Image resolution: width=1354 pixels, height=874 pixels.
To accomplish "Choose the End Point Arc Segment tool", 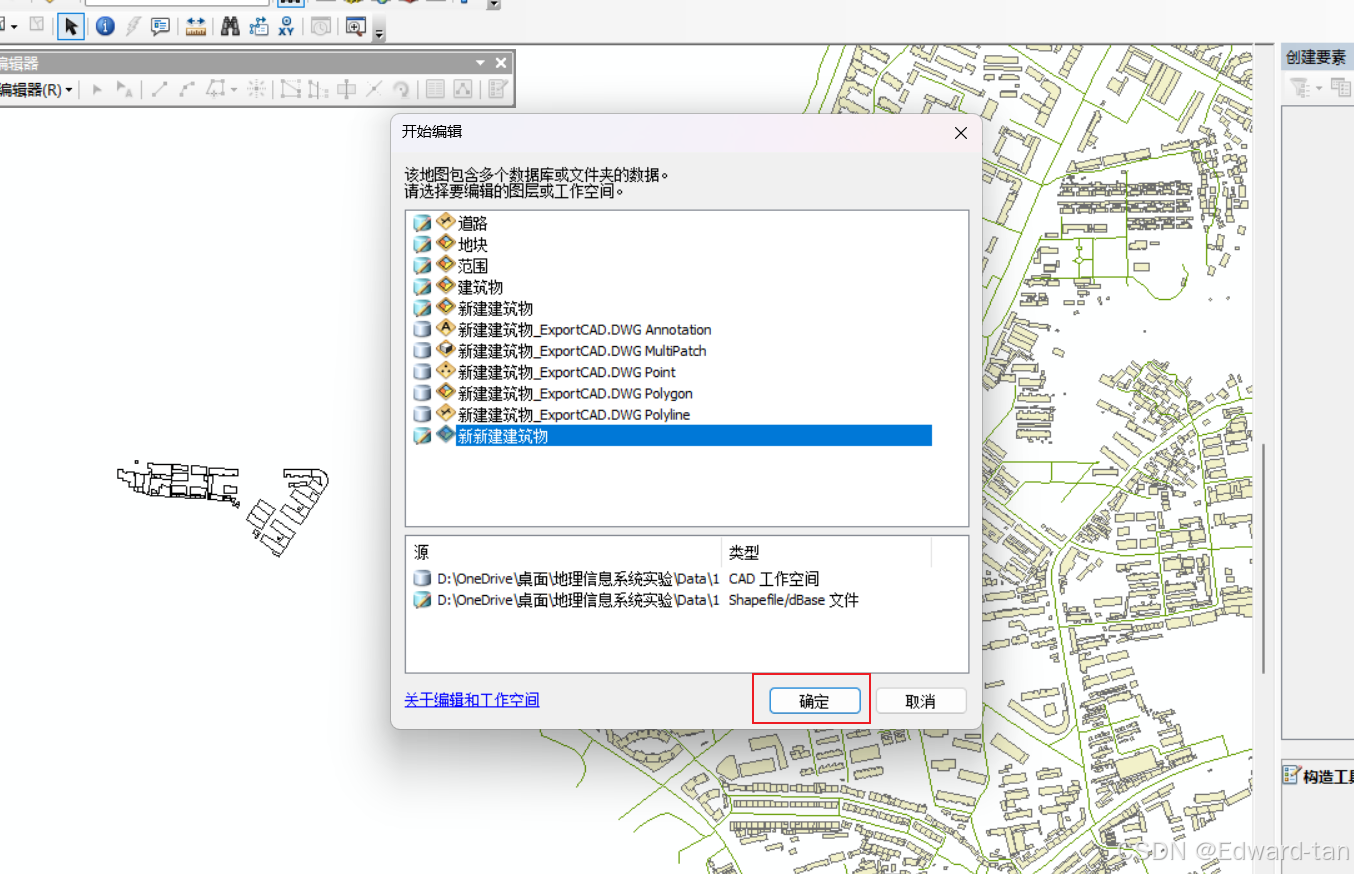I will [187, 90].
